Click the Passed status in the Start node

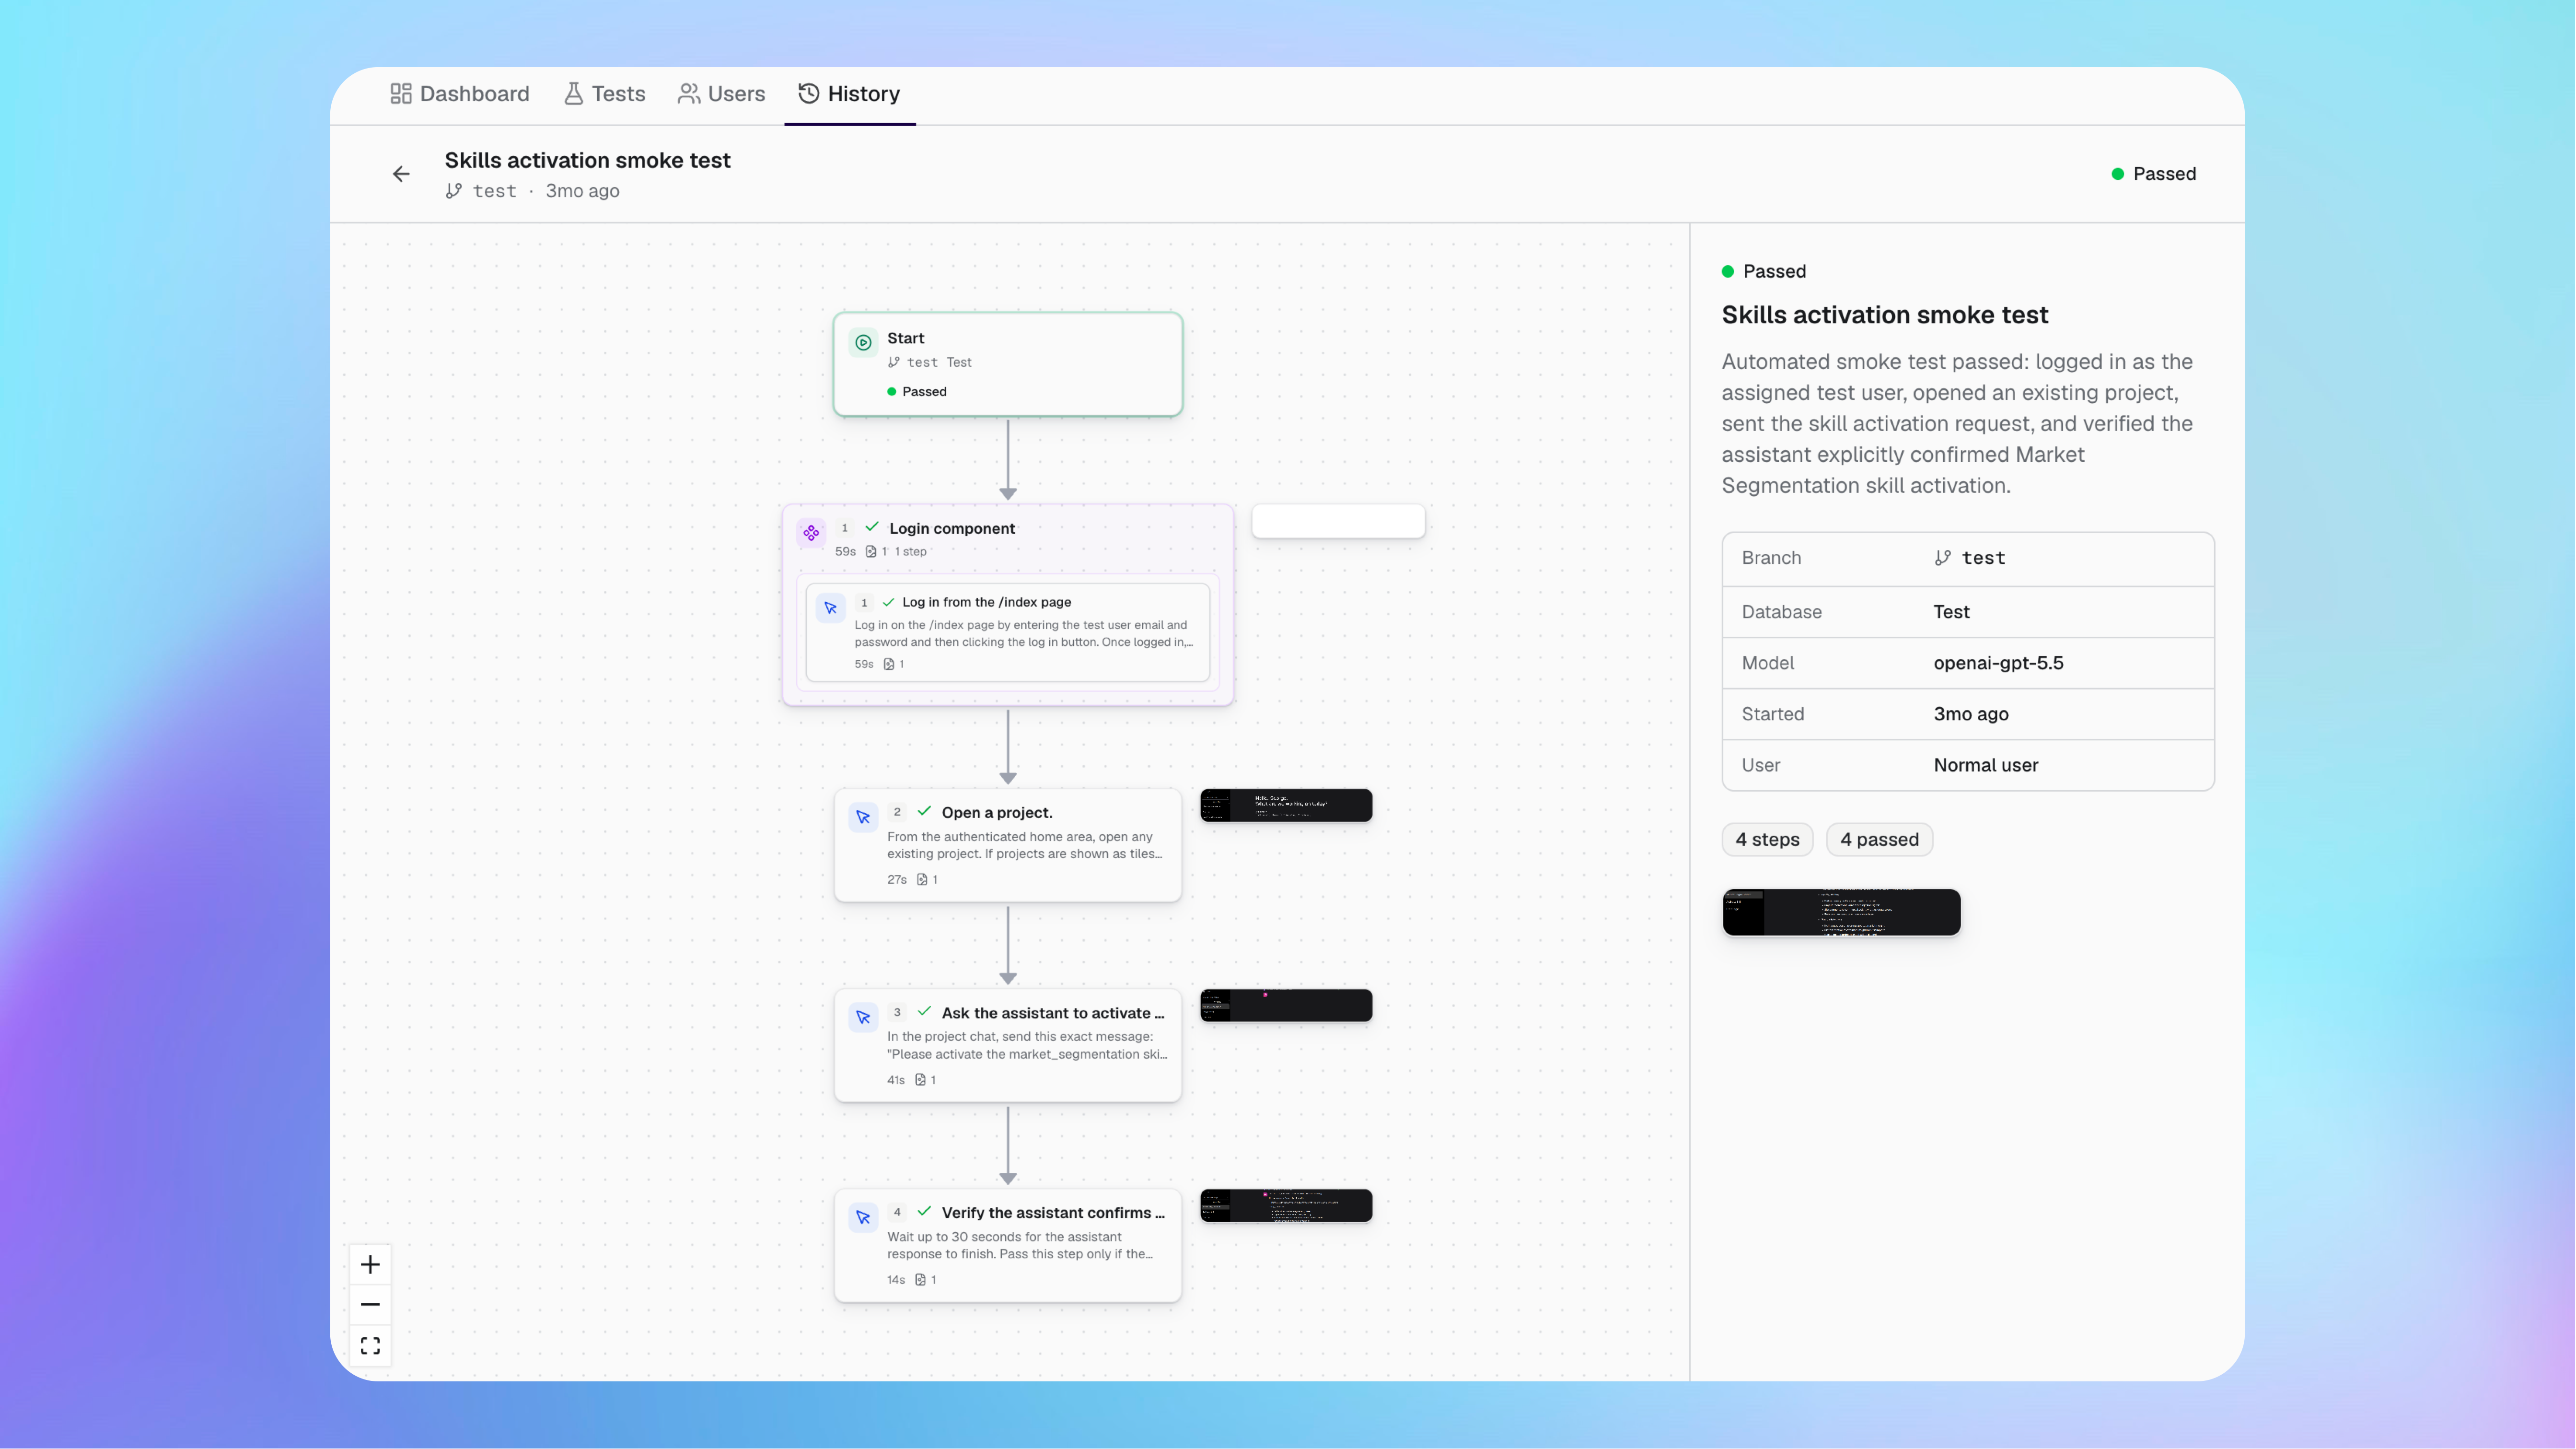click(917, 392)
